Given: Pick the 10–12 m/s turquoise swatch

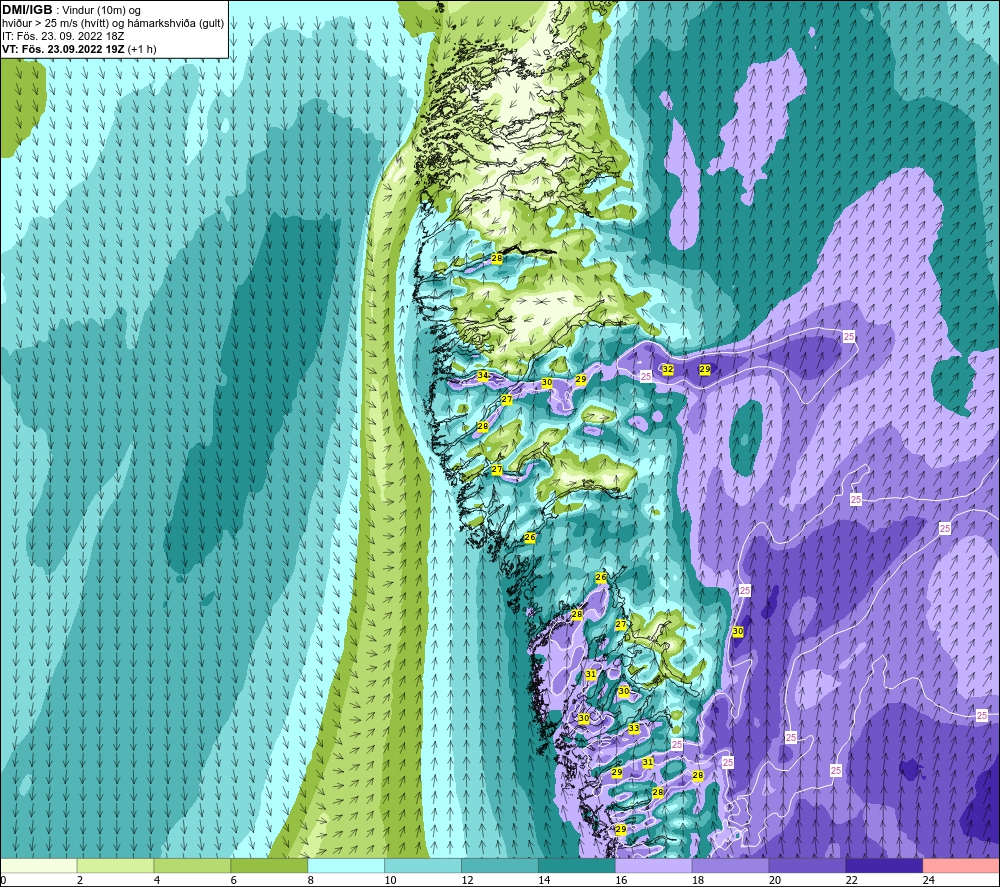Looking at the screenshot, I should (x=423, y=865).
